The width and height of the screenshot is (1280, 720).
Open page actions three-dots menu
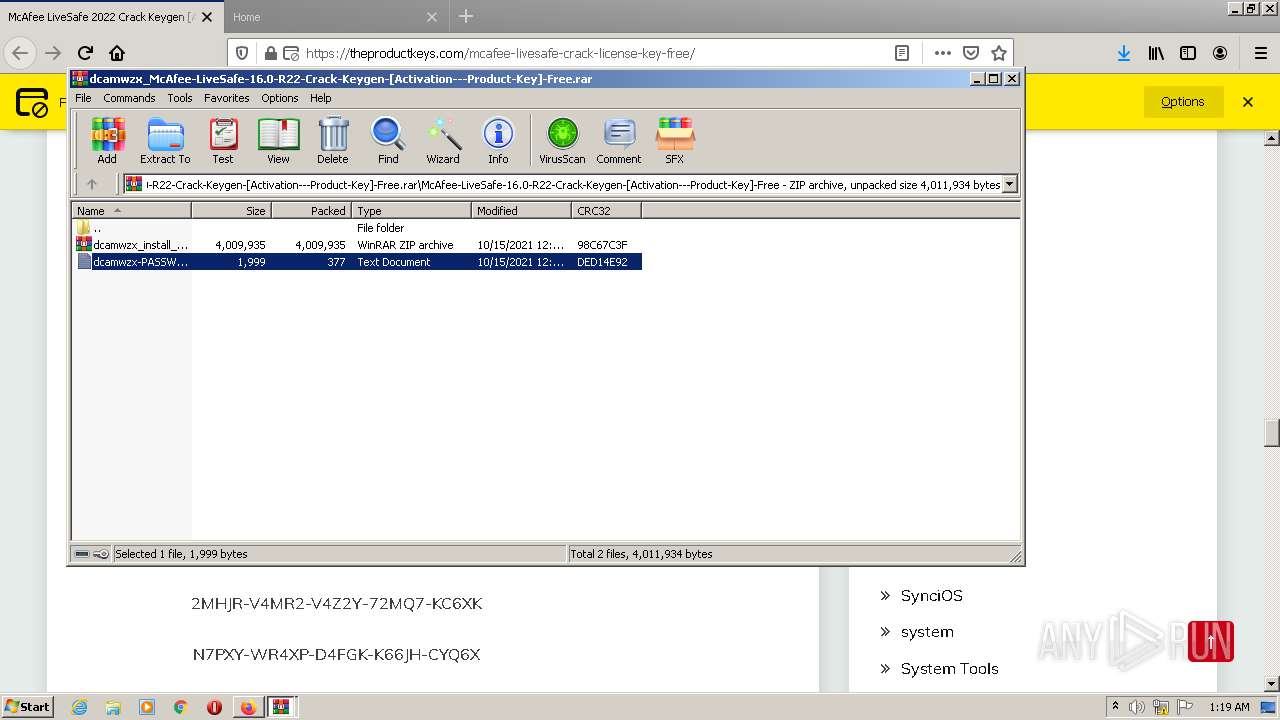(x=943, y=53)
